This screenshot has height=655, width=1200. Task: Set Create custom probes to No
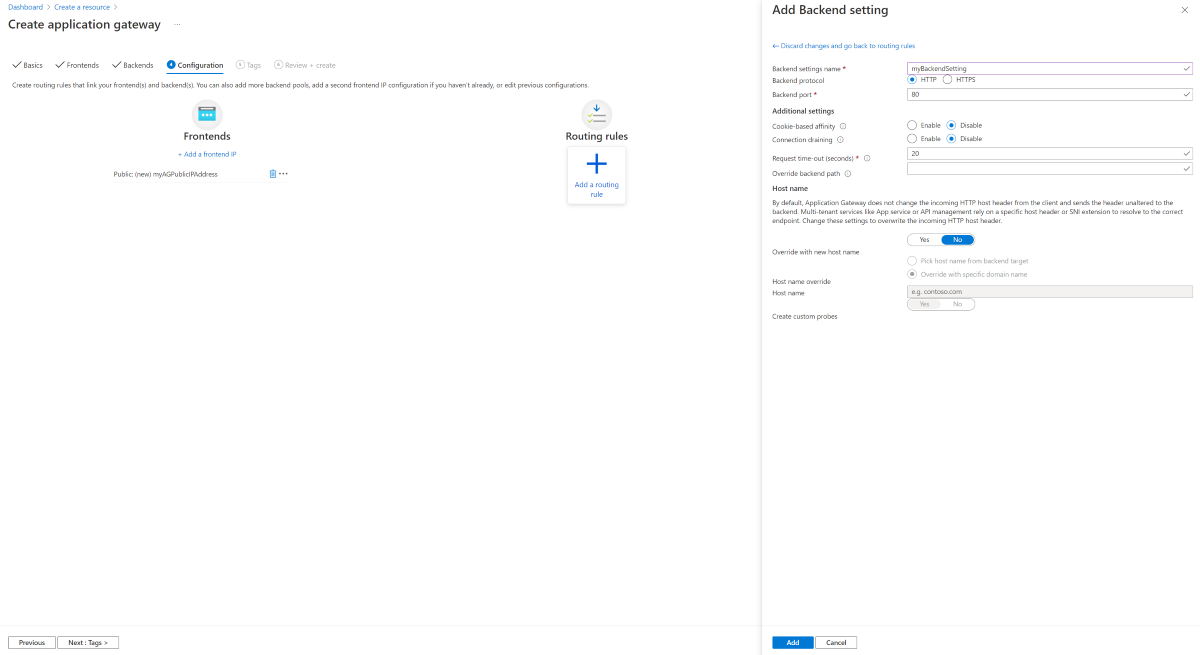957,304
